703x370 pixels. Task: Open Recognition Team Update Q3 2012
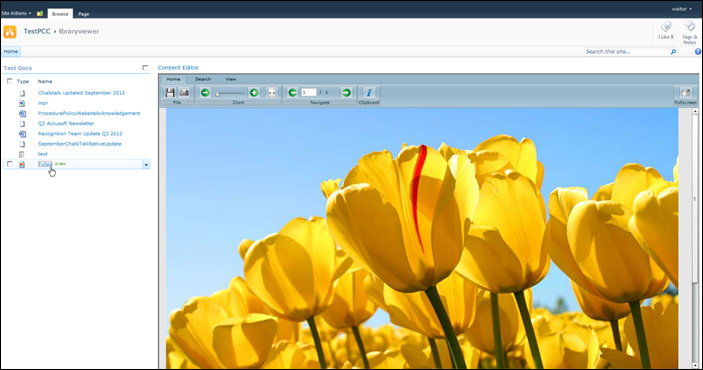[x=80, y=134]
